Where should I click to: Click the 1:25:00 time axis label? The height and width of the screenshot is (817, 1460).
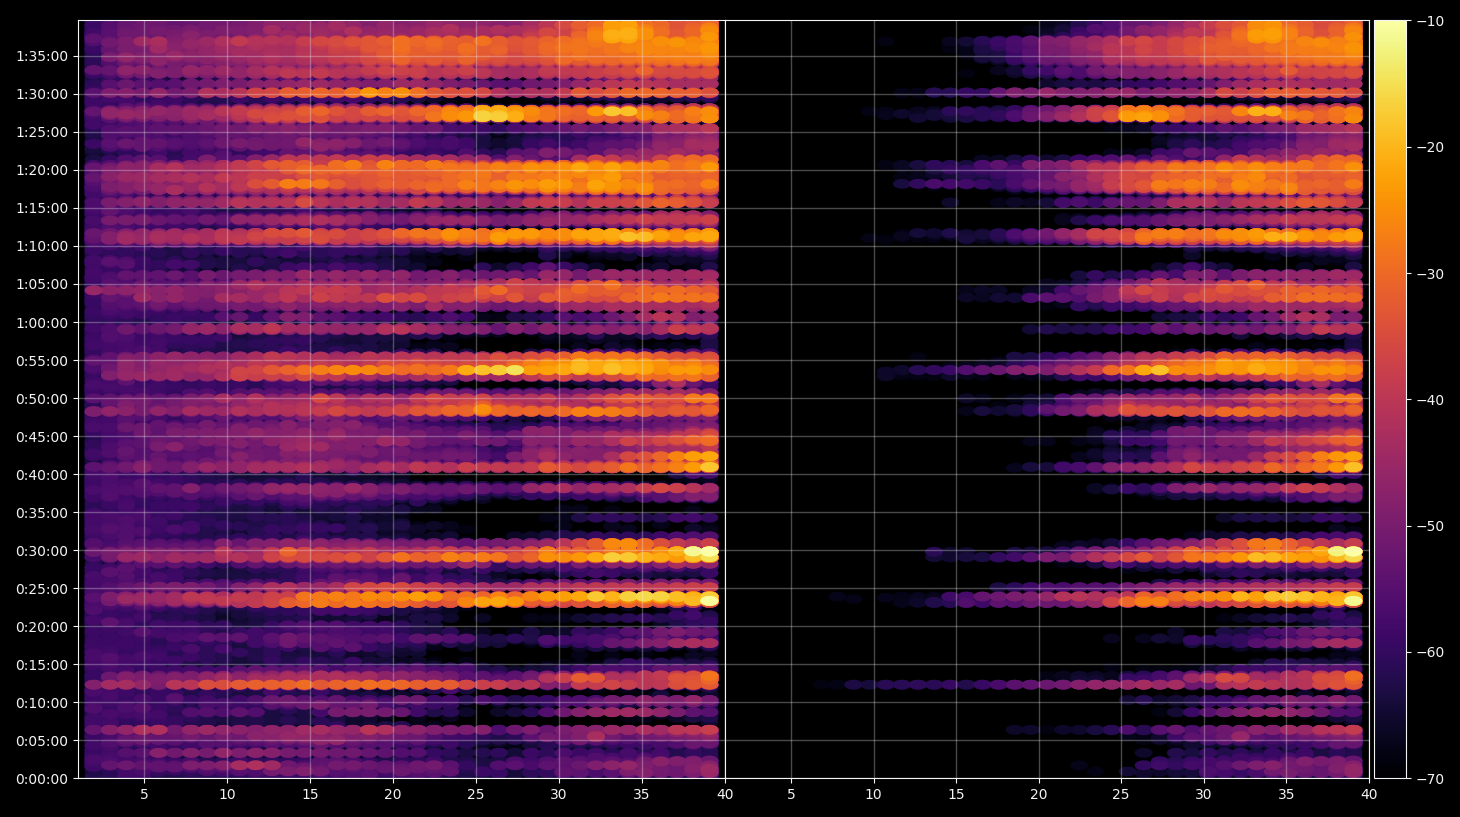coord(42,132)
